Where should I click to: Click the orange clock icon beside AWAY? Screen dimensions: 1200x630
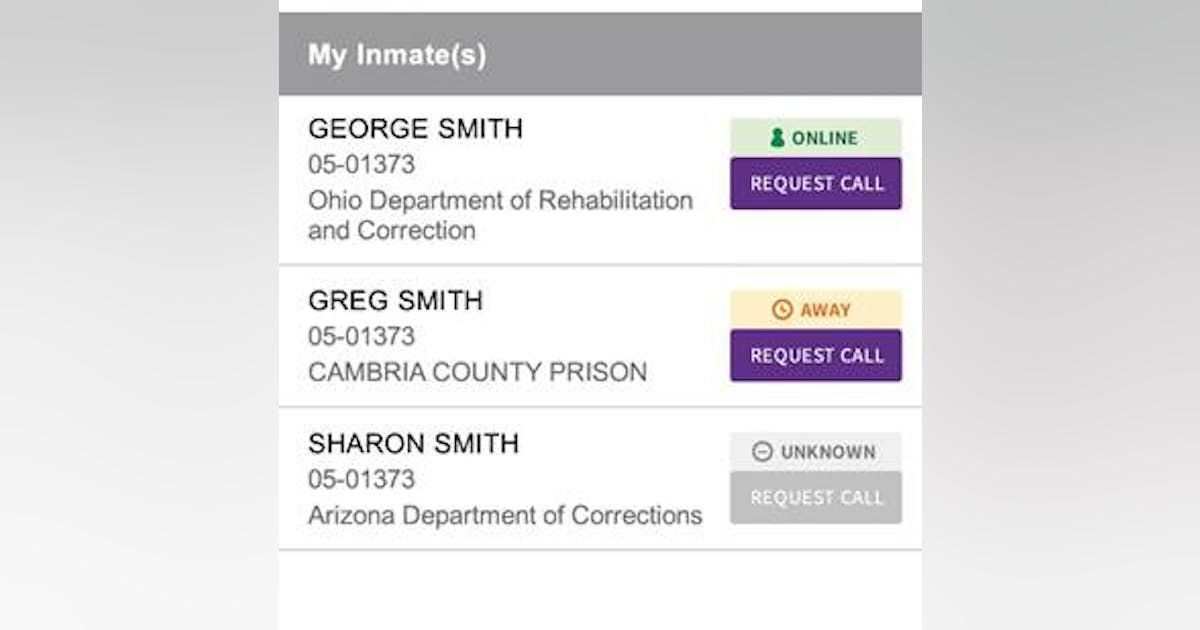click(782, 310)
